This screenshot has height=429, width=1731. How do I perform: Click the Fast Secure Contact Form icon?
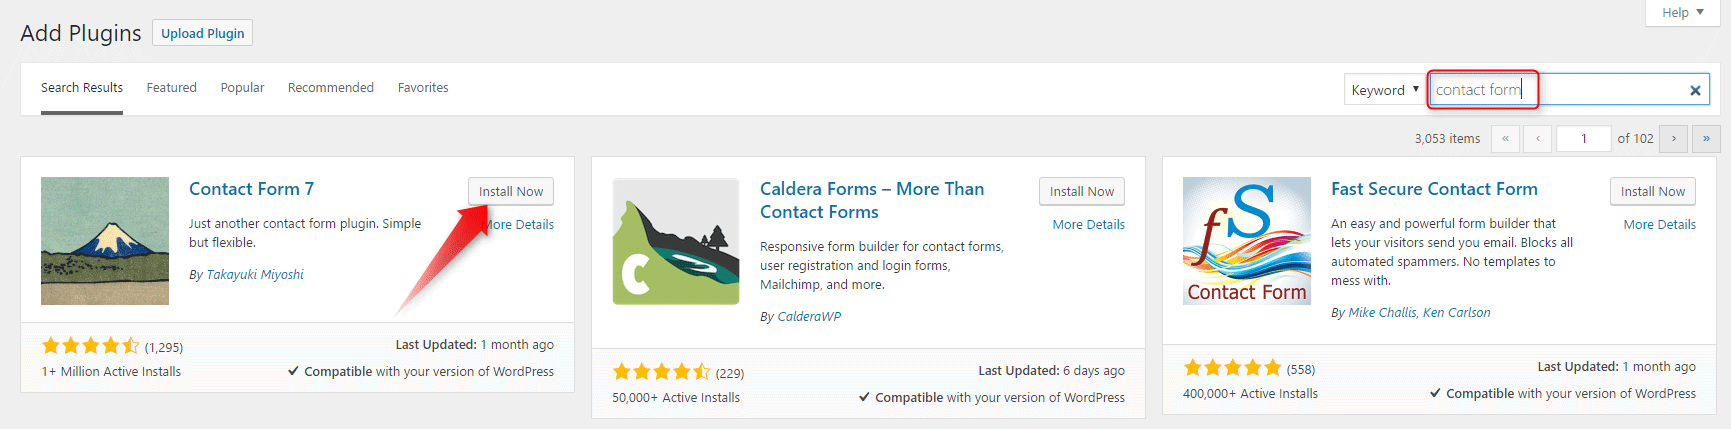coord(1246,241)
